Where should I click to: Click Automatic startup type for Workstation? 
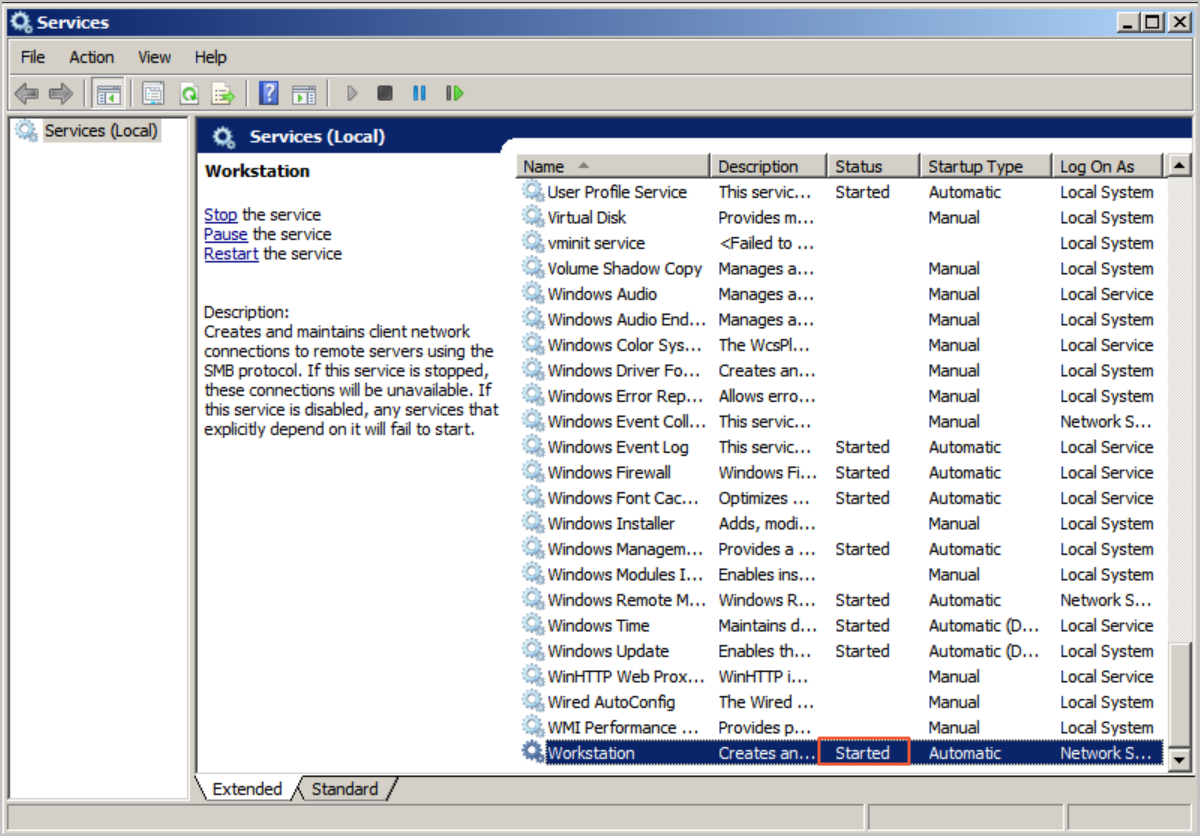coord(964,753)
